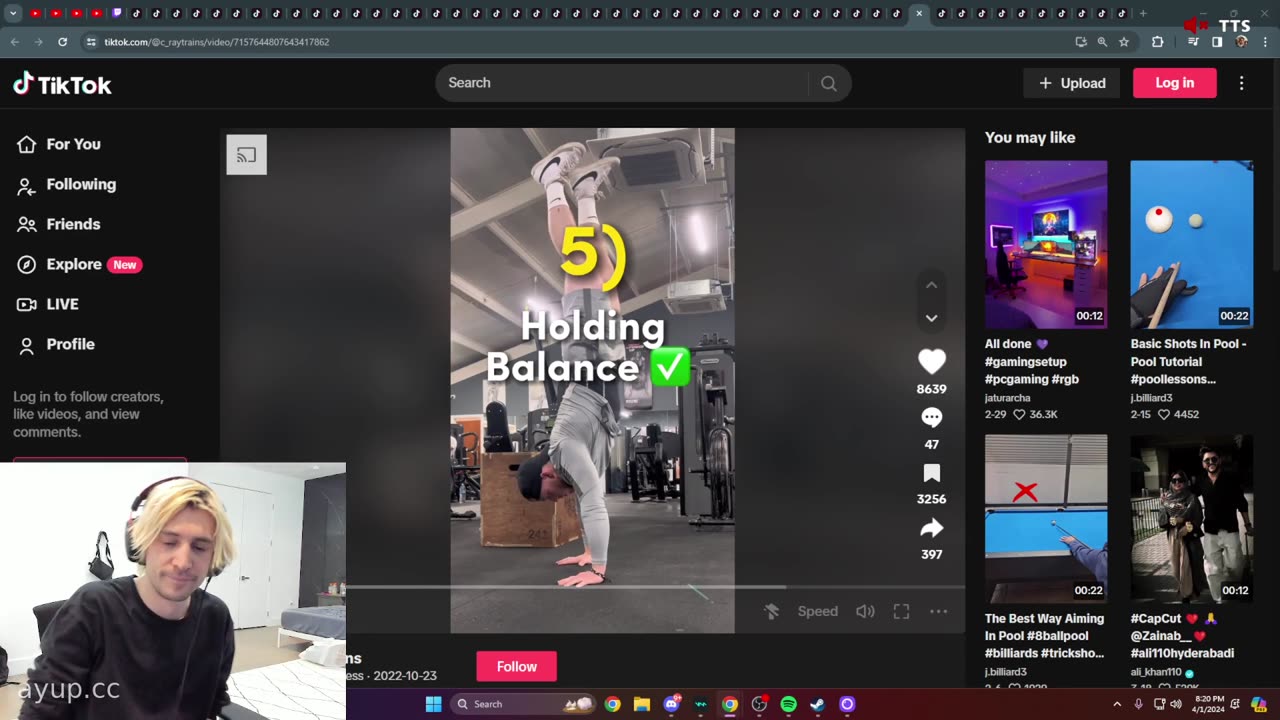Click the Windows taskbar Search box
This screenshot has height=720, width=1280.
tap(523, 704)
